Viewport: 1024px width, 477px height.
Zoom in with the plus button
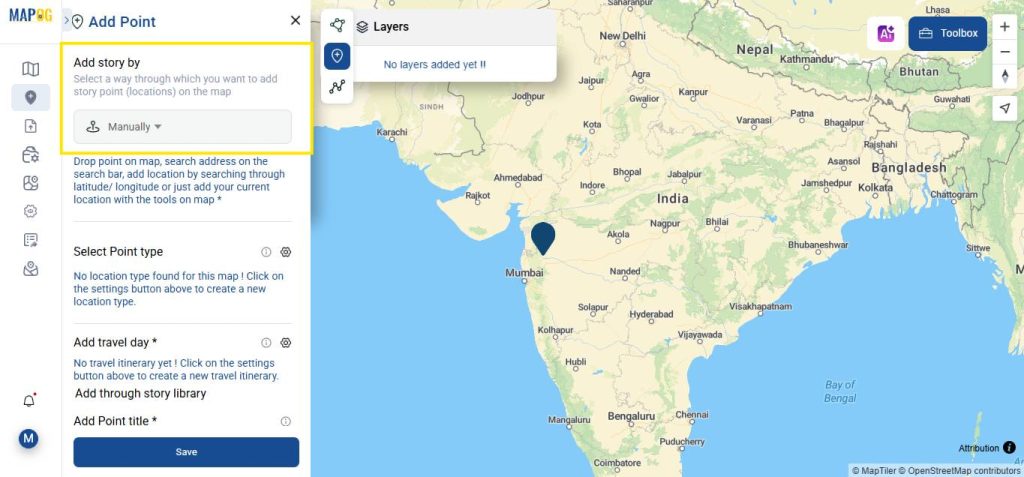coord(1004,27)
